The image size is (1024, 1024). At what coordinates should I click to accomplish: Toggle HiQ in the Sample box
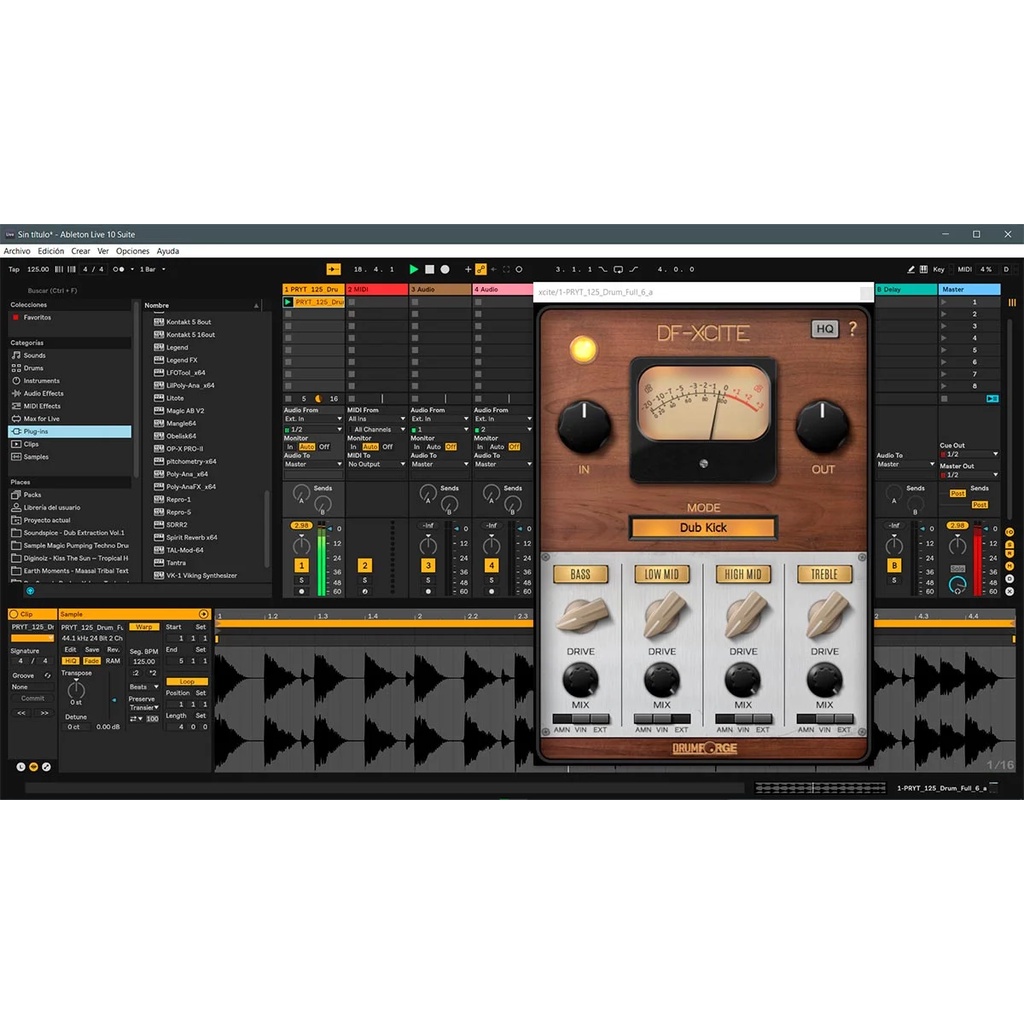[x=70, y=661]
